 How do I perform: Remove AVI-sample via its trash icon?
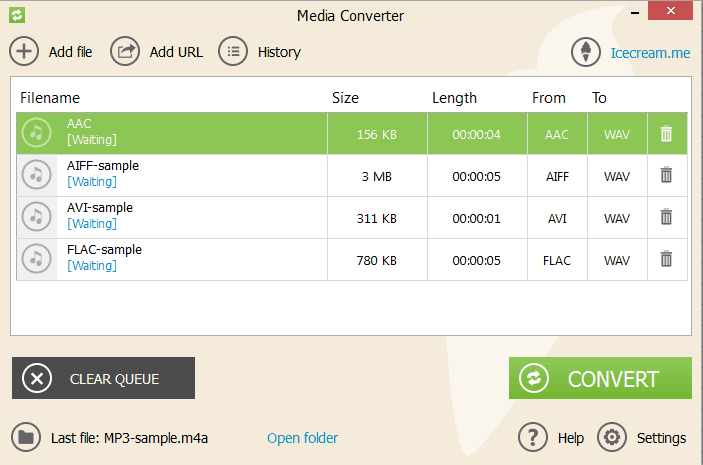(x=666, y=217)
